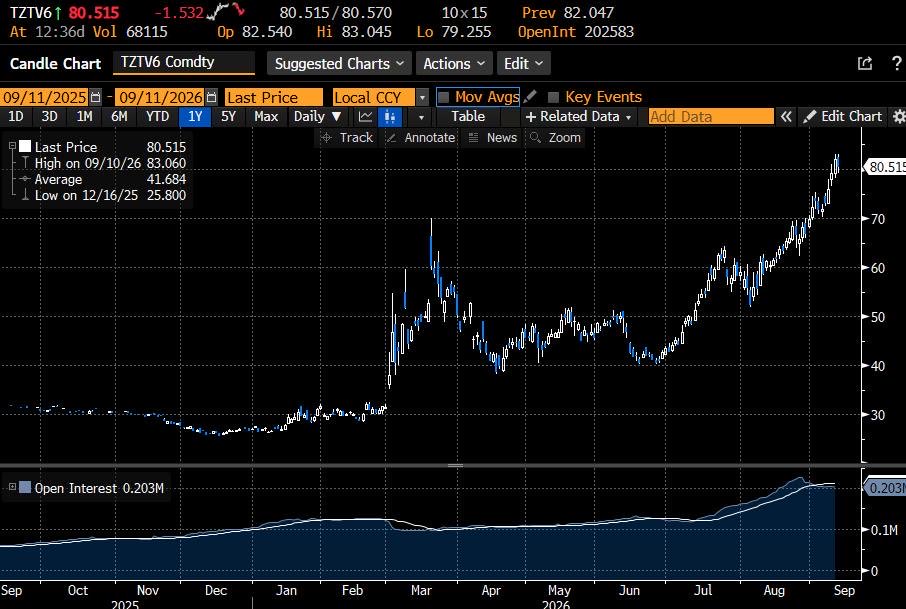This screenshot has width=906, height=609.
Task: Click Hi 83.045 in header
Action: pyautogui.click(x=354, y=31)
